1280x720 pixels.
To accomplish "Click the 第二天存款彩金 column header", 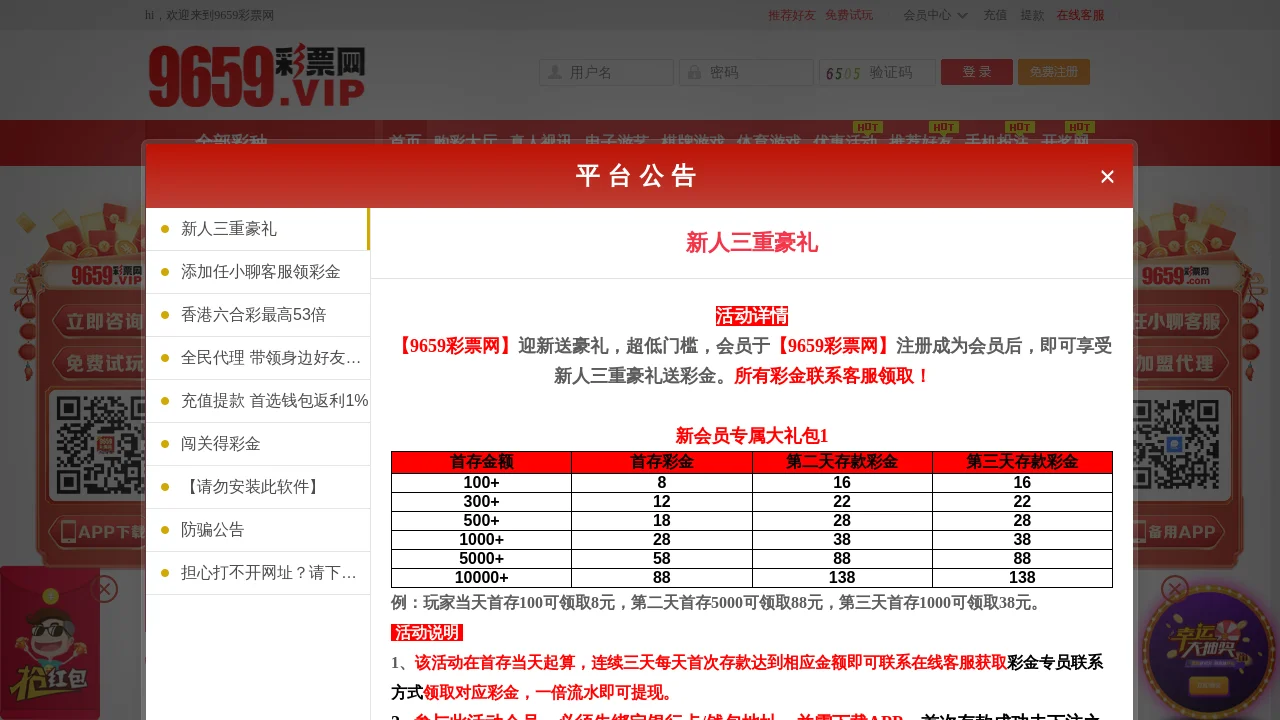I will tap(842, 462).
